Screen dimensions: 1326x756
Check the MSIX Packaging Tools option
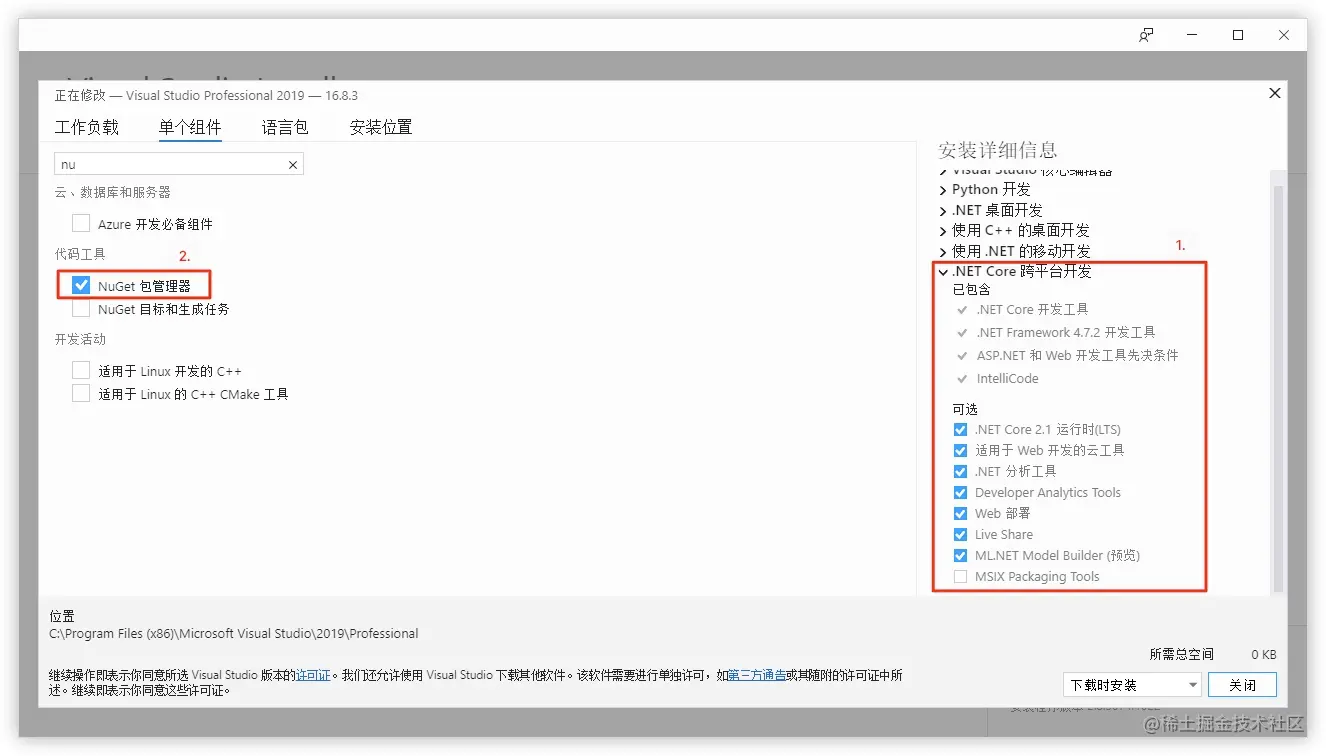click(961, 577)
